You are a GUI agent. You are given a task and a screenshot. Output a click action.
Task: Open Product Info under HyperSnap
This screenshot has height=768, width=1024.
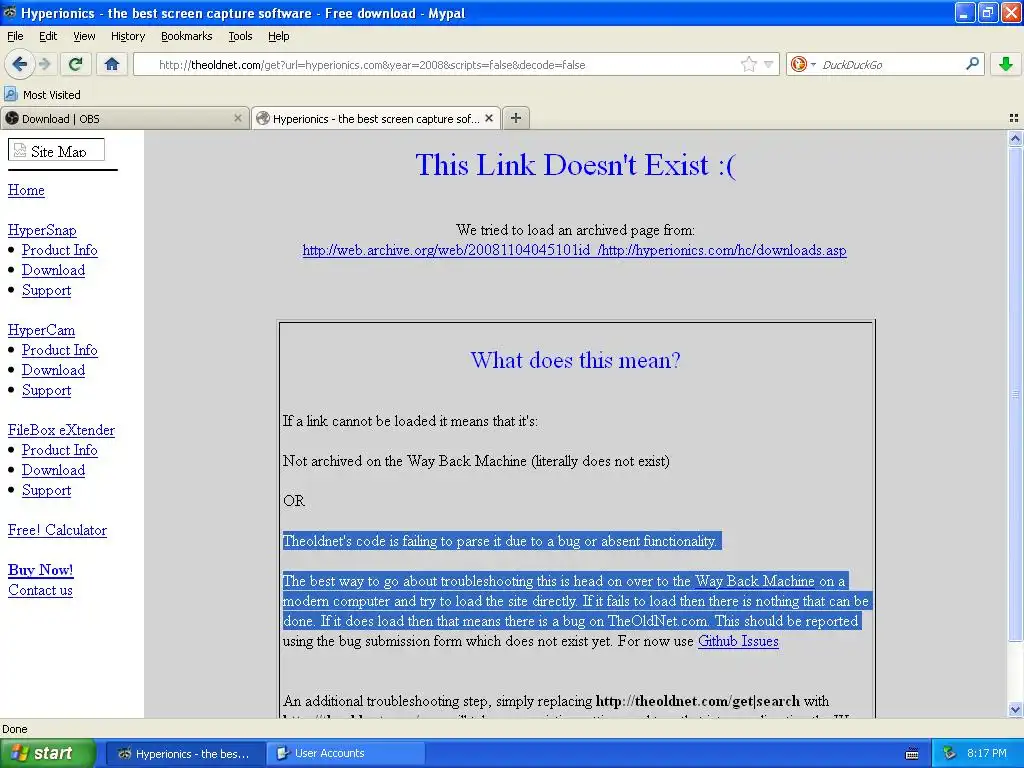click(x=59, y=250)
